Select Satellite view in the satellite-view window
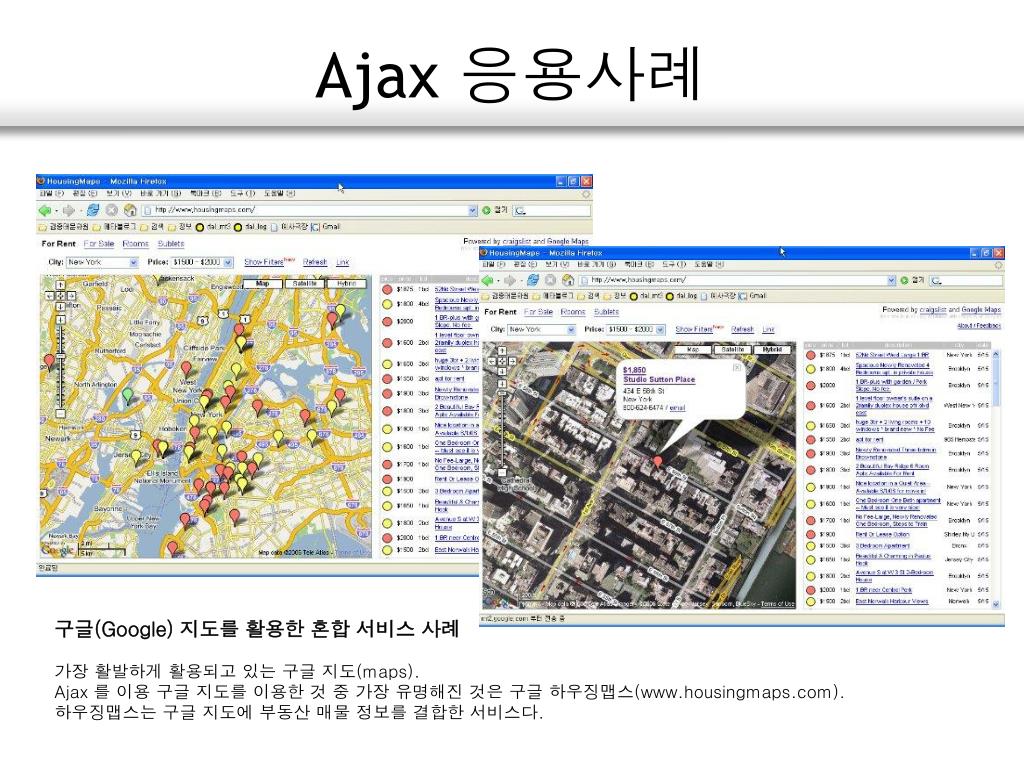1024x768 pixels. click(x=732, y=350)
